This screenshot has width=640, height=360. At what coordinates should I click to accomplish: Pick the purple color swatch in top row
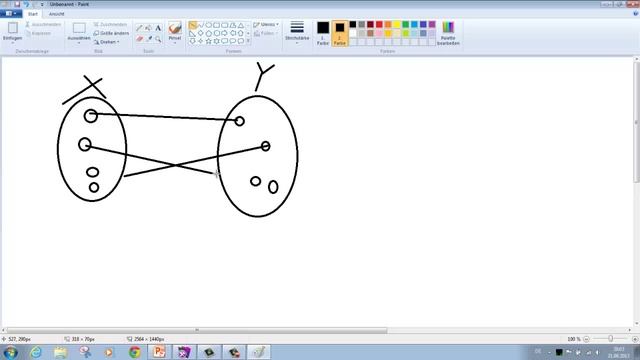[x=432, y=24]
